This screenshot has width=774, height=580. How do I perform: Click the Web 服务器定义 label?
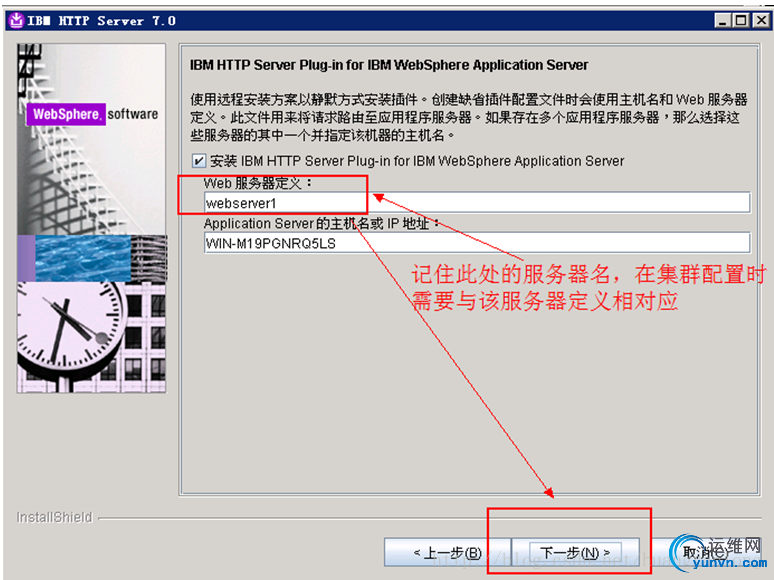pos(258,183)
